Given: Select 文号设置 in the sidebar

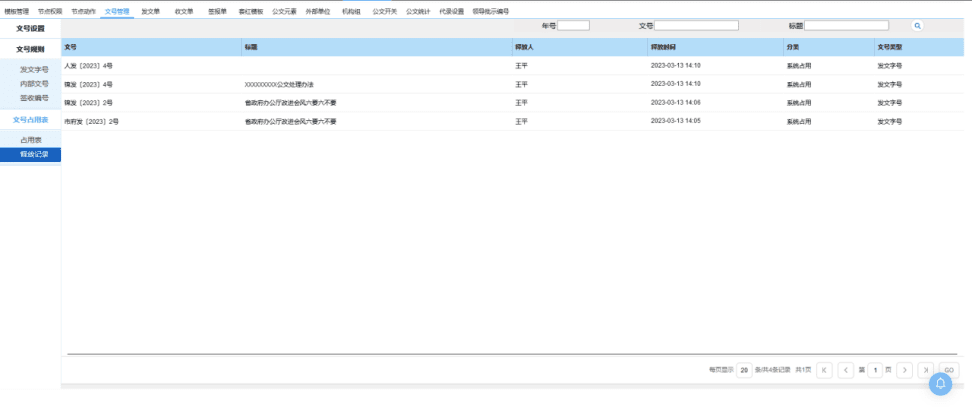Looking at the screenshot, I should 30,28.
